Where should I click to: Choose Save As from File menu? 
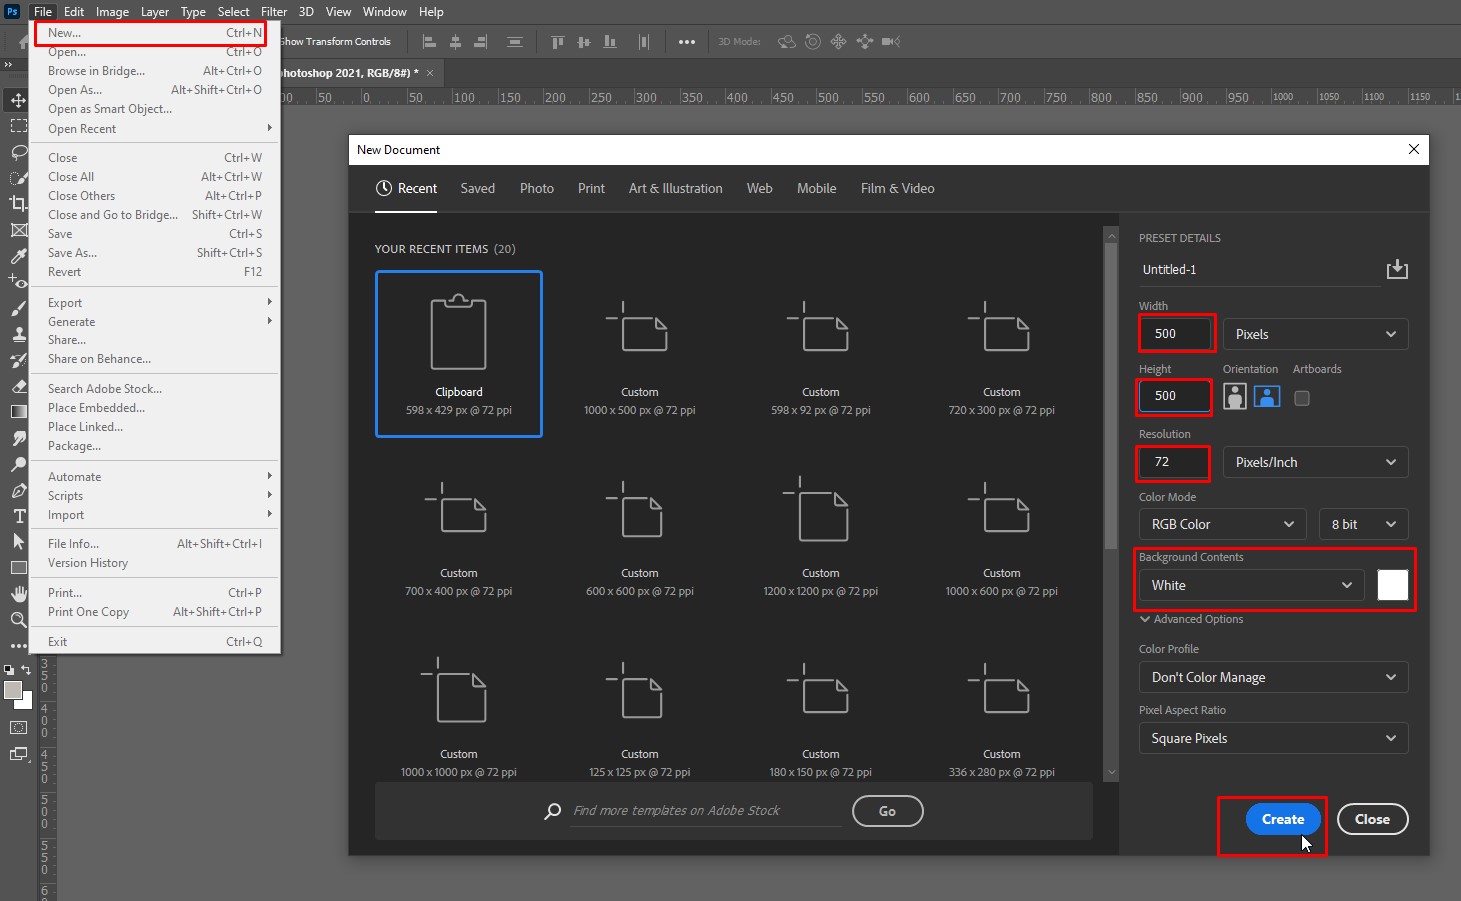click(72, 253)
